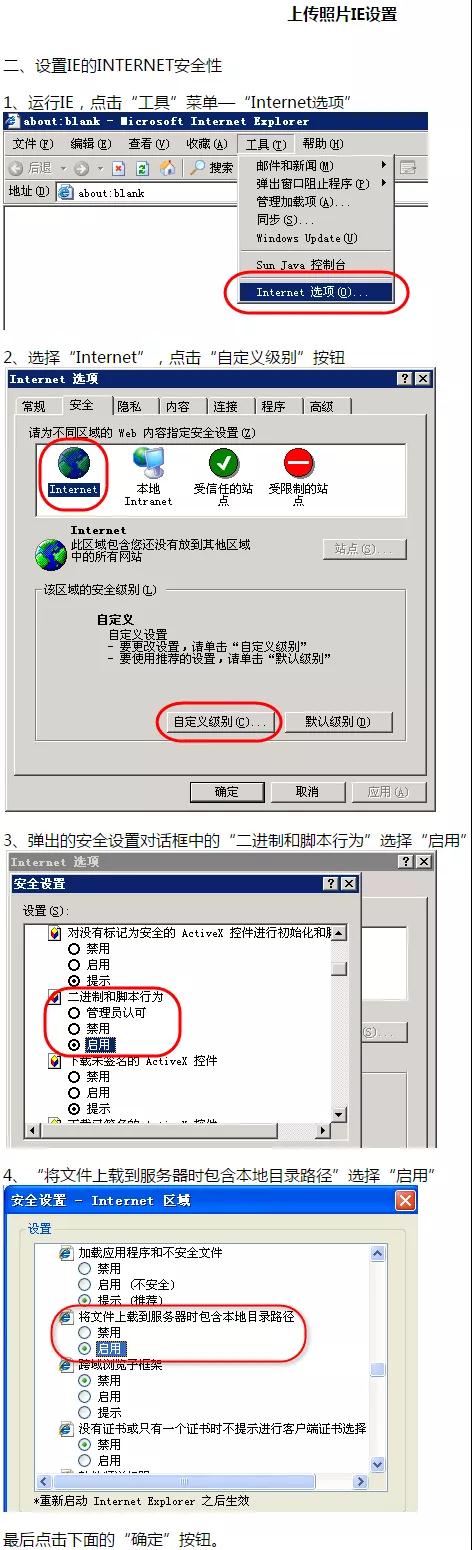
Task: Choose the 受限制的站点 red icon
Action: click(298, 463)
